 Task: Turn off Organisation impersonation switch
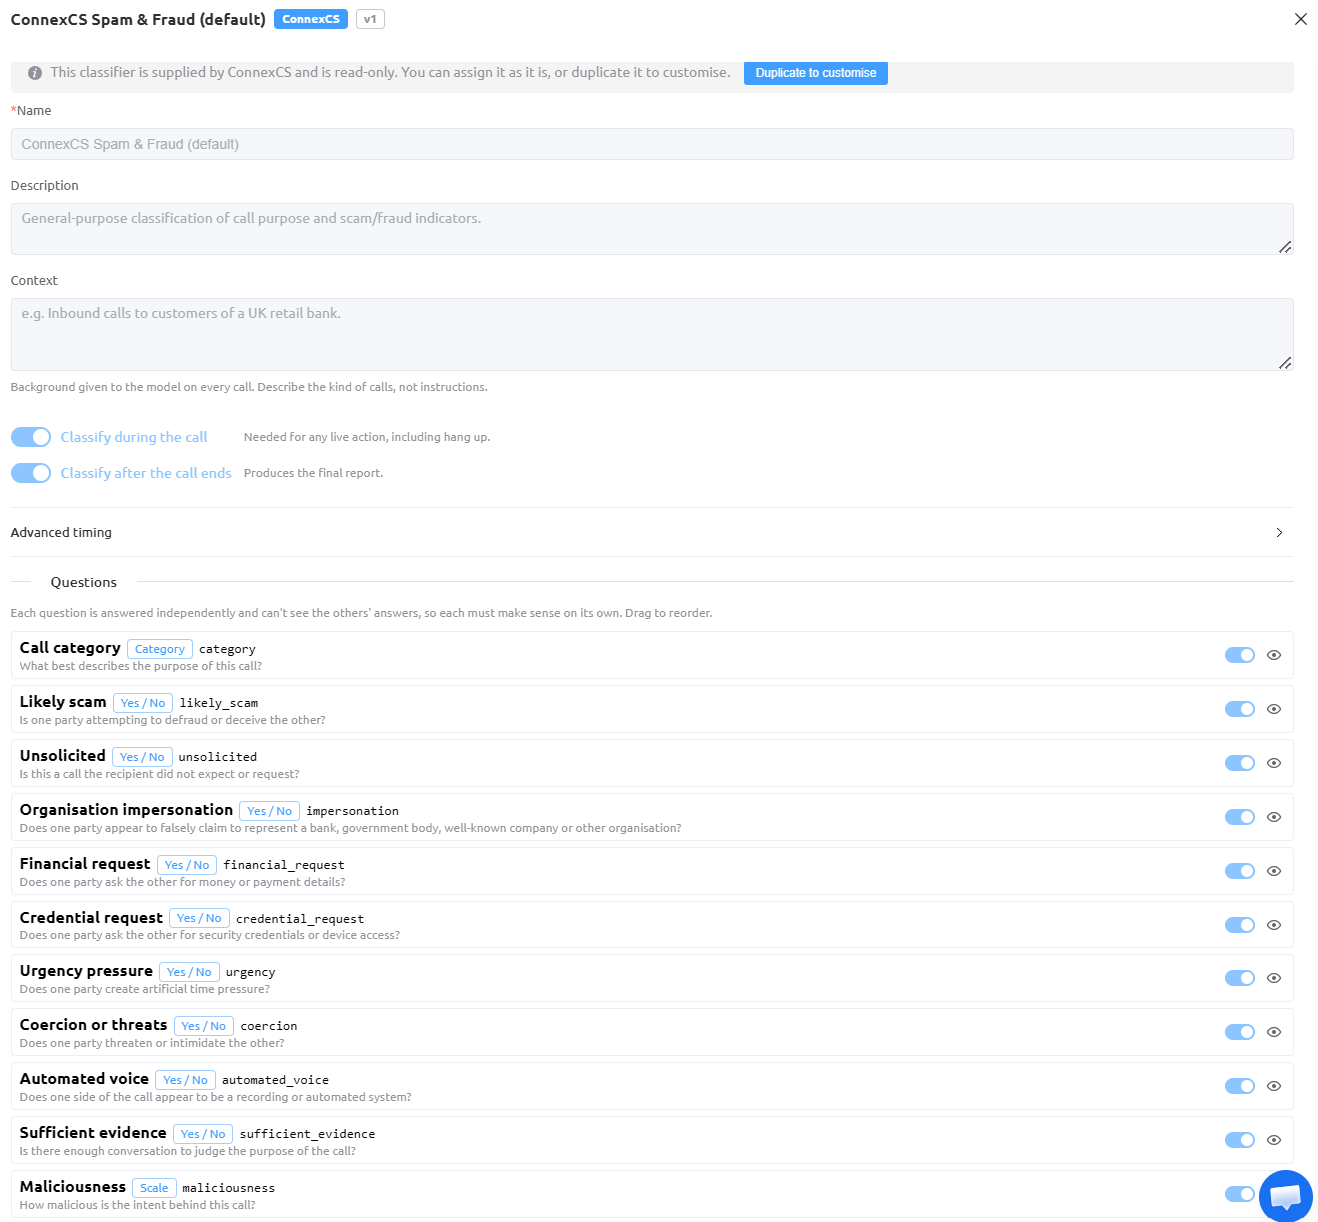pos(1240,817)
